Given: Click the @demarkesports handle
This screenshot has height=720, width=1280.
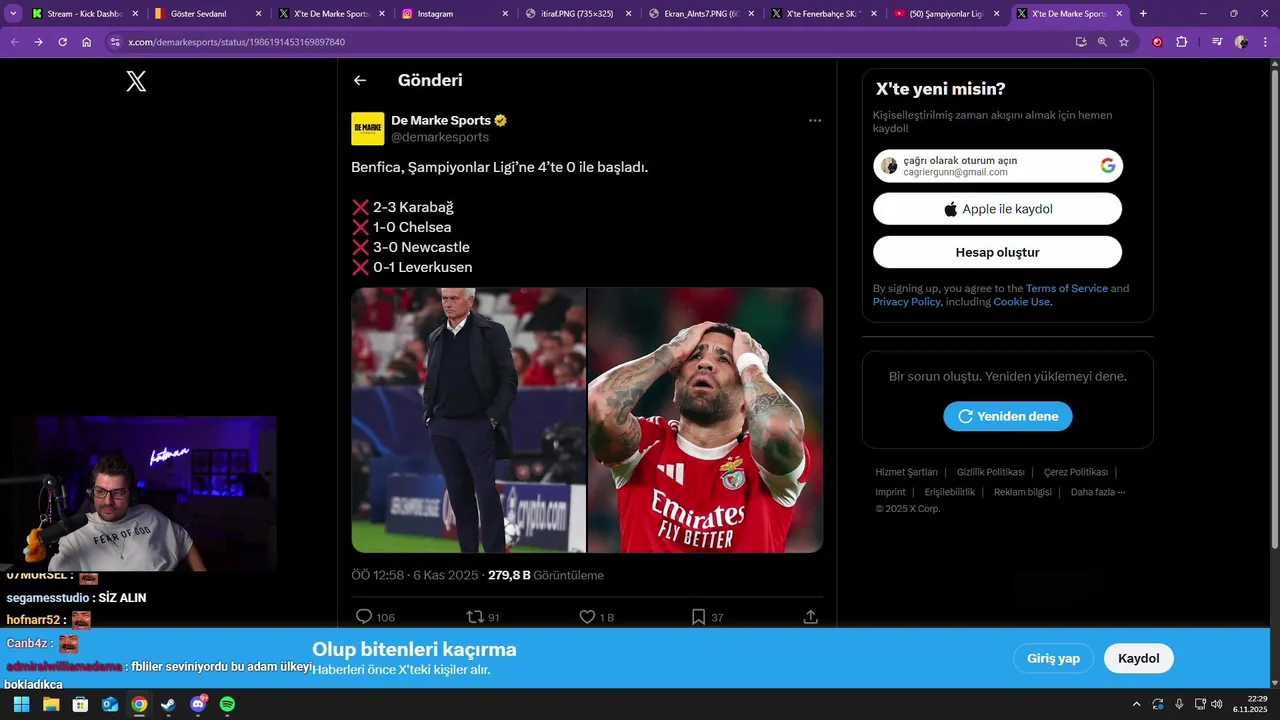Looking at the screenshot, I should point(440,137).
